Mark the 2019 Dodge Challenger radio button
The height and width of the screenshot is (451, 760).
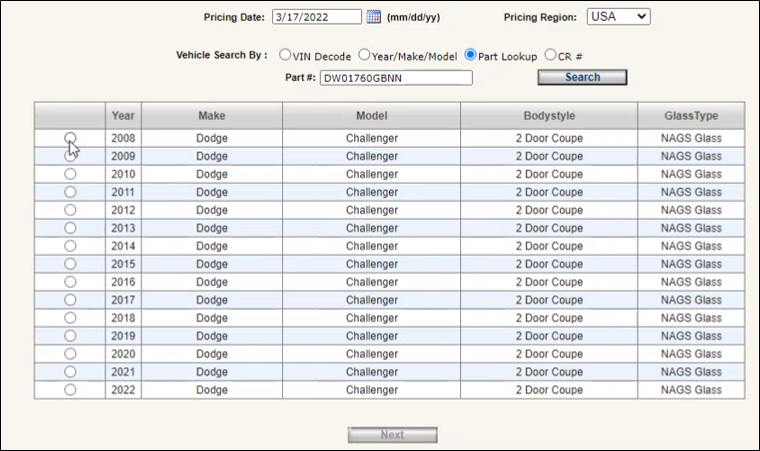point(70,336)
